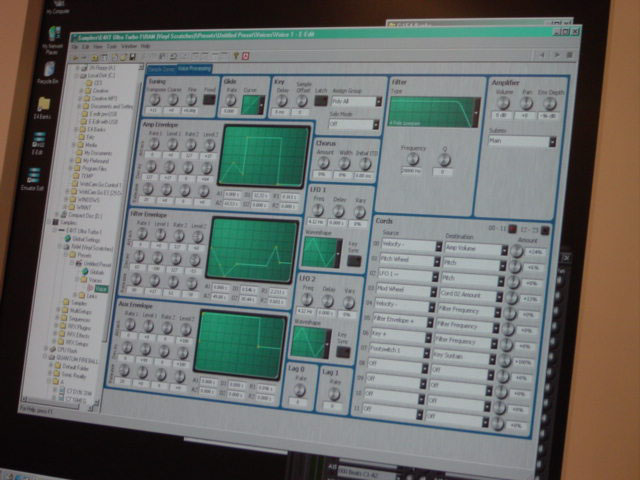This screenshot has width=640, height=480.
Task: Toggle the Tuning Fixed button
Action: (x=209, y=100)
